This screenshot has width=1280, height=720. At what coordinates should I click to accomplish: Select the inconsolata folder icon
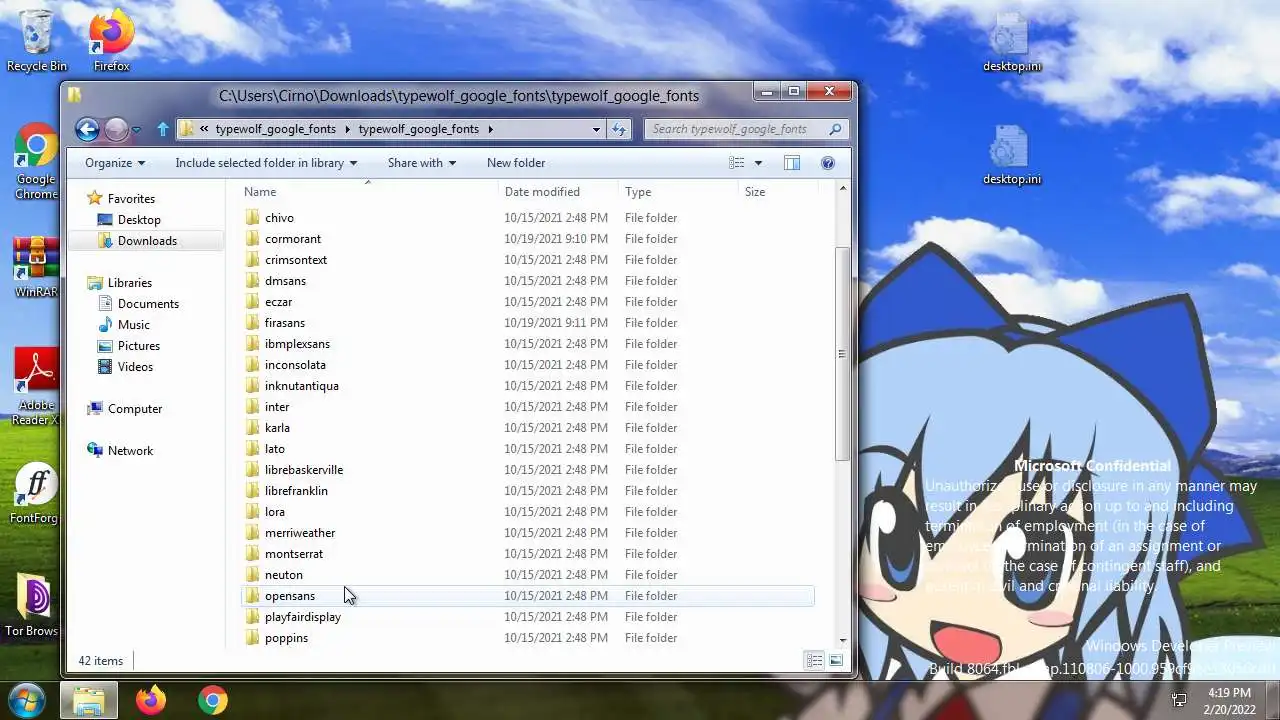(252, 365)
